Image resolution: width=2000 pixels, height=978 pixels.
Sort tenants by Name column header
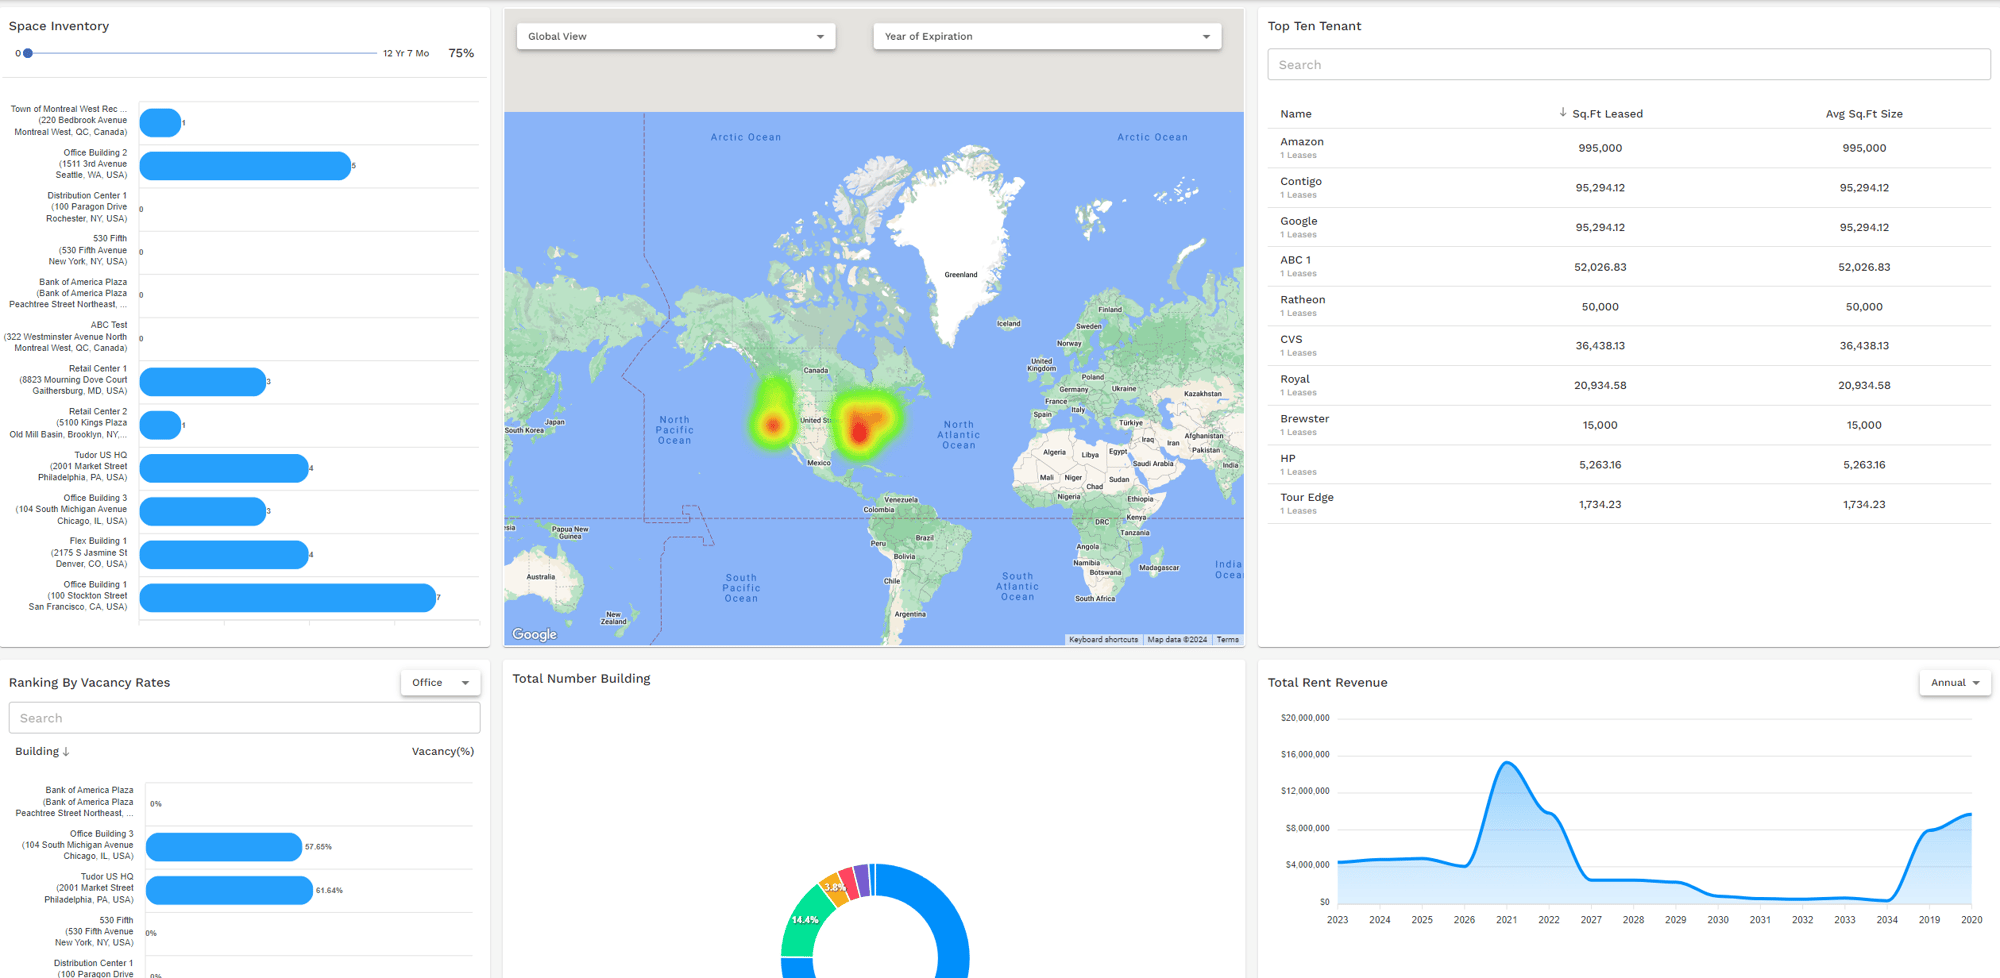[1296, 114]
